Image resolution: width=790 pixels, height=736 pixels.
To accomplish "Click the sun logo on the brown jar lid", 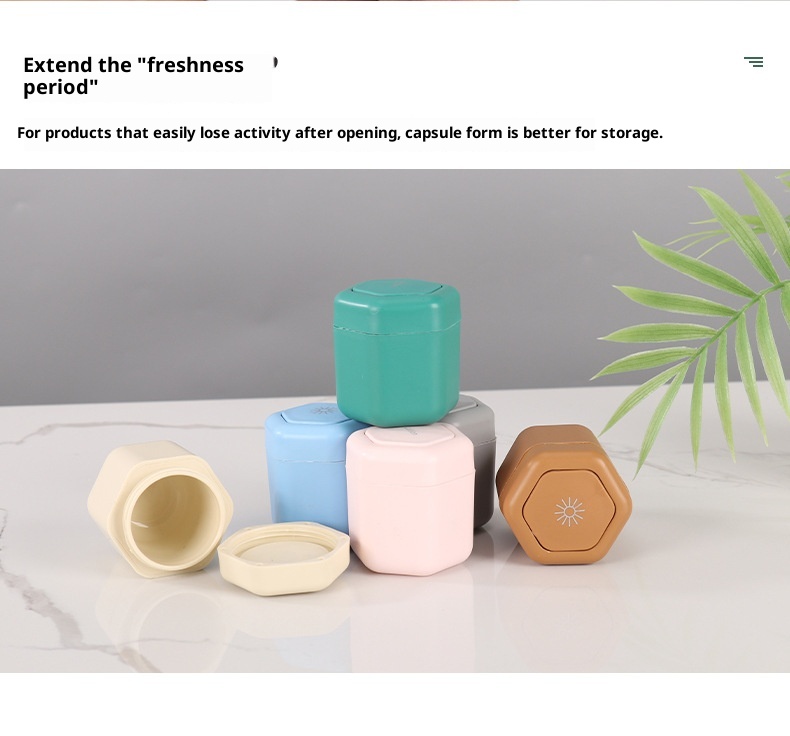I will (569, 512).
